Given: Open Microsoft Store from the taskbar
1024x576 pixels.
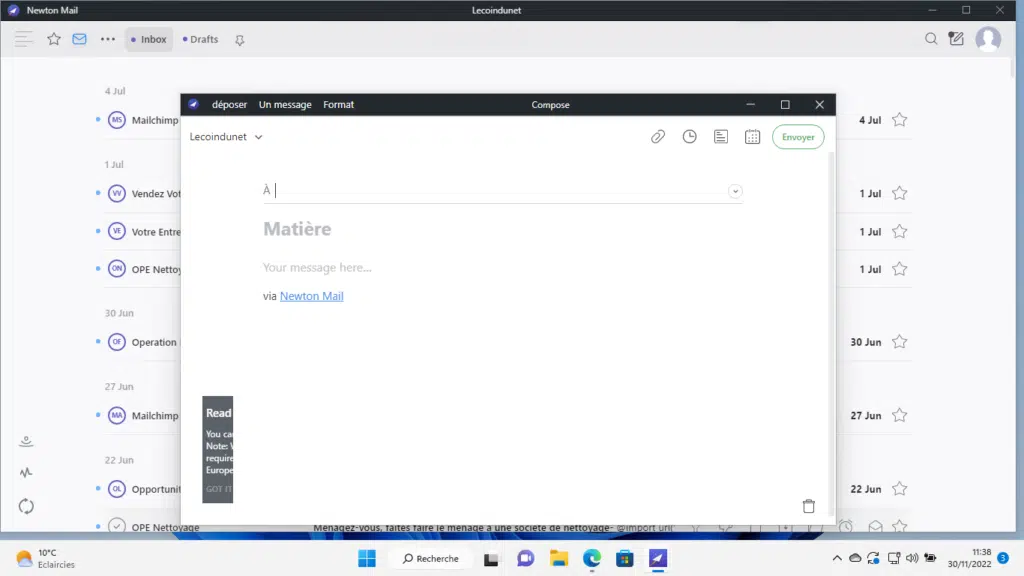Looking at the screenshot, I should click(x=624, y=558).
